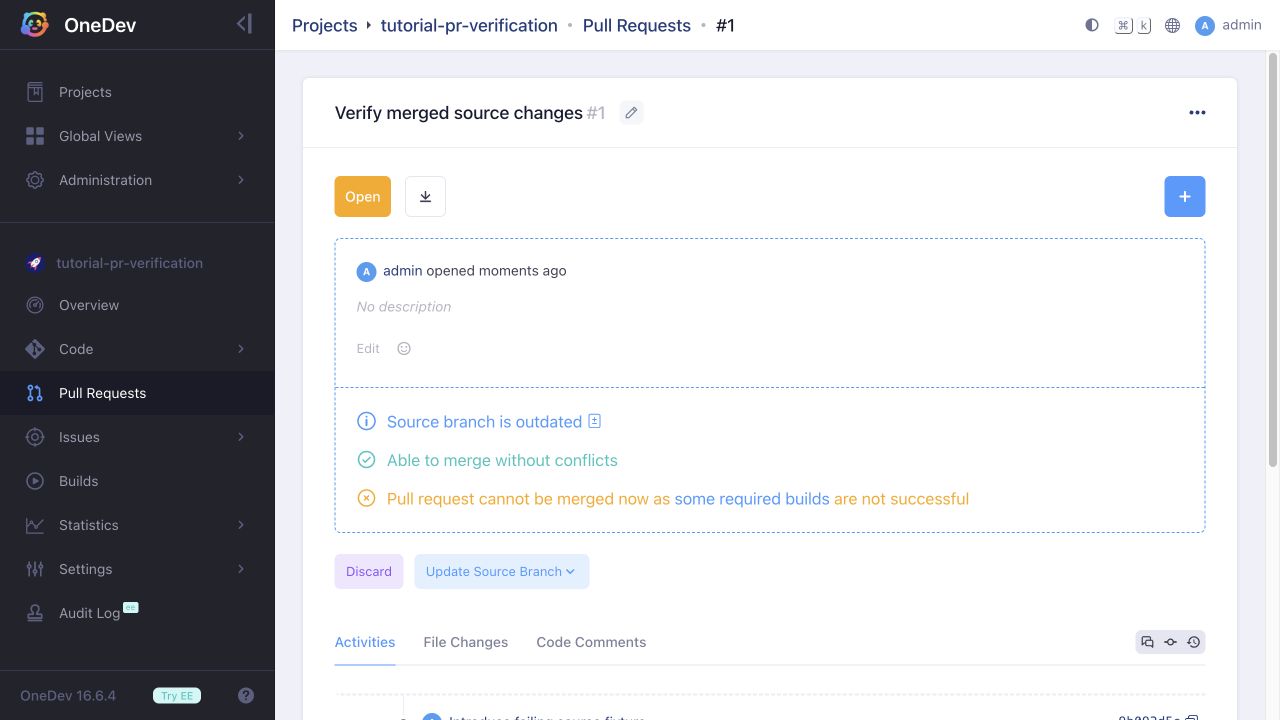Open Update Source Branch dropdown
This screenshot has width=1280, height=720.
tap(502, 572)
